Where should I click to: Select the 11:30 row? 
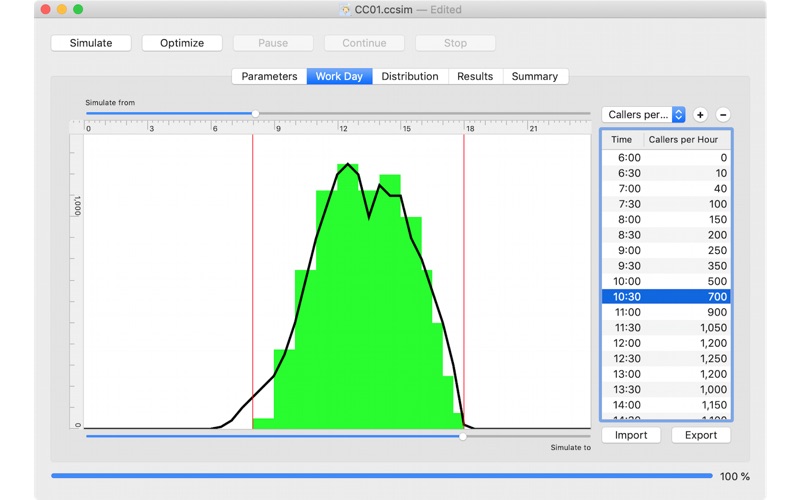(666, 328)
